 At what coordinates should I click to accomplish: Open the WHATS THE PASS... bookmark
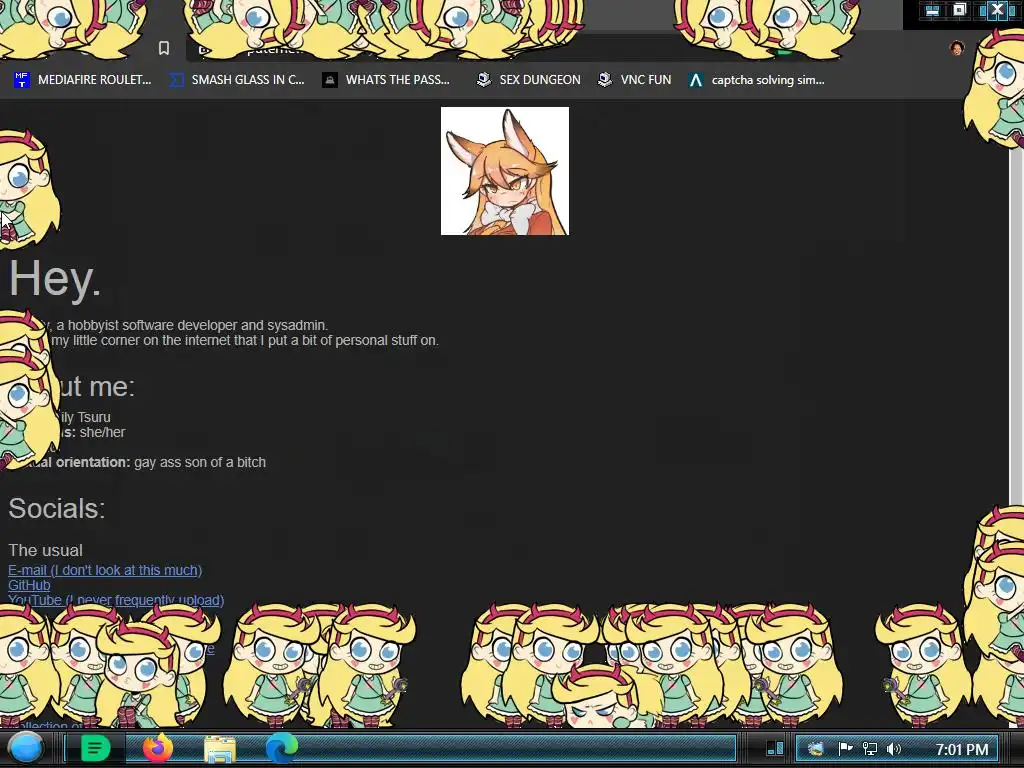386,80
